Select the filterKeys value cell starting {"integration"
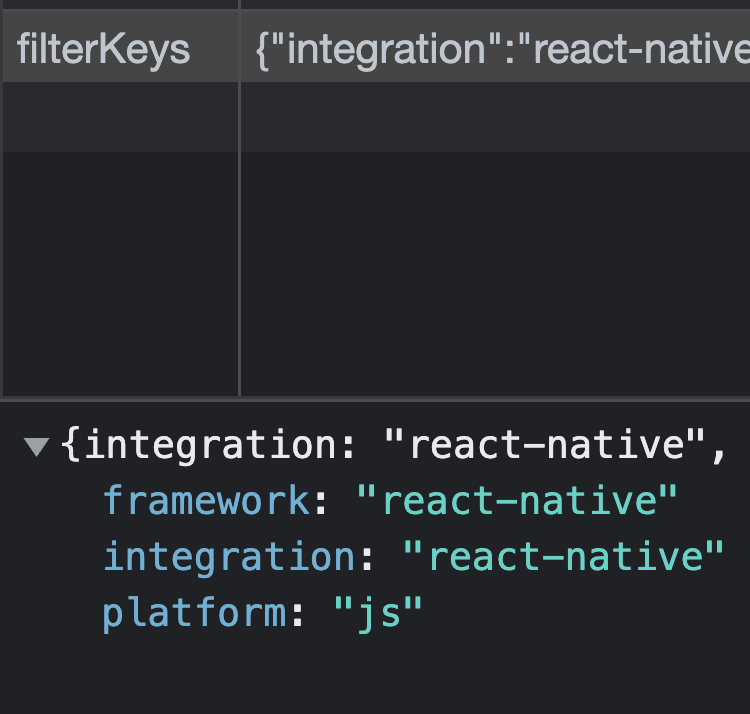The height and width of the screenshot is (714, 750). 495,46
